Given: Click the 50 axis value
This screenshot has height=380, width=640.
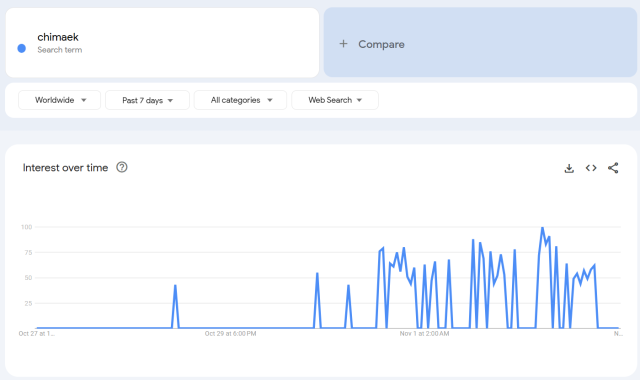Looking at the screenshot, I should coord(28,278).
